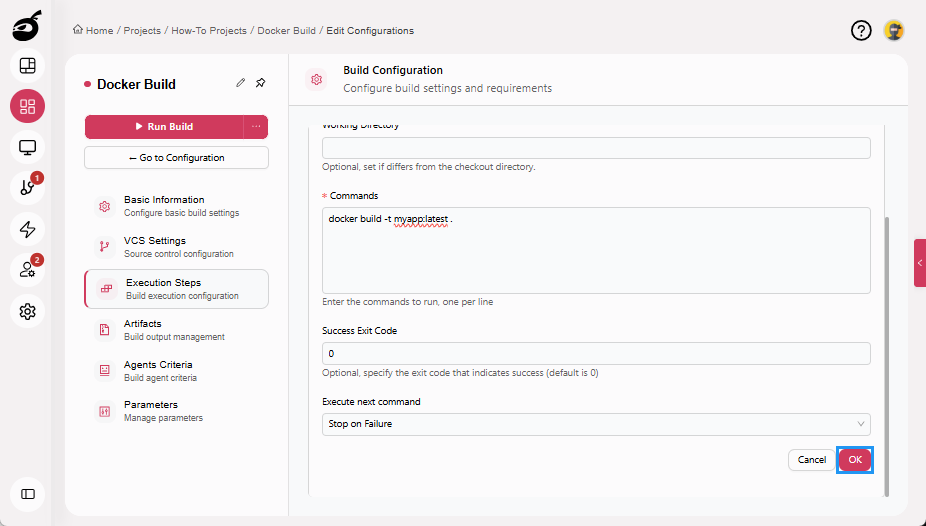Viewport: 926px width, 526px height.
Task: Click the app logo icon
Action: pos(27,26)
